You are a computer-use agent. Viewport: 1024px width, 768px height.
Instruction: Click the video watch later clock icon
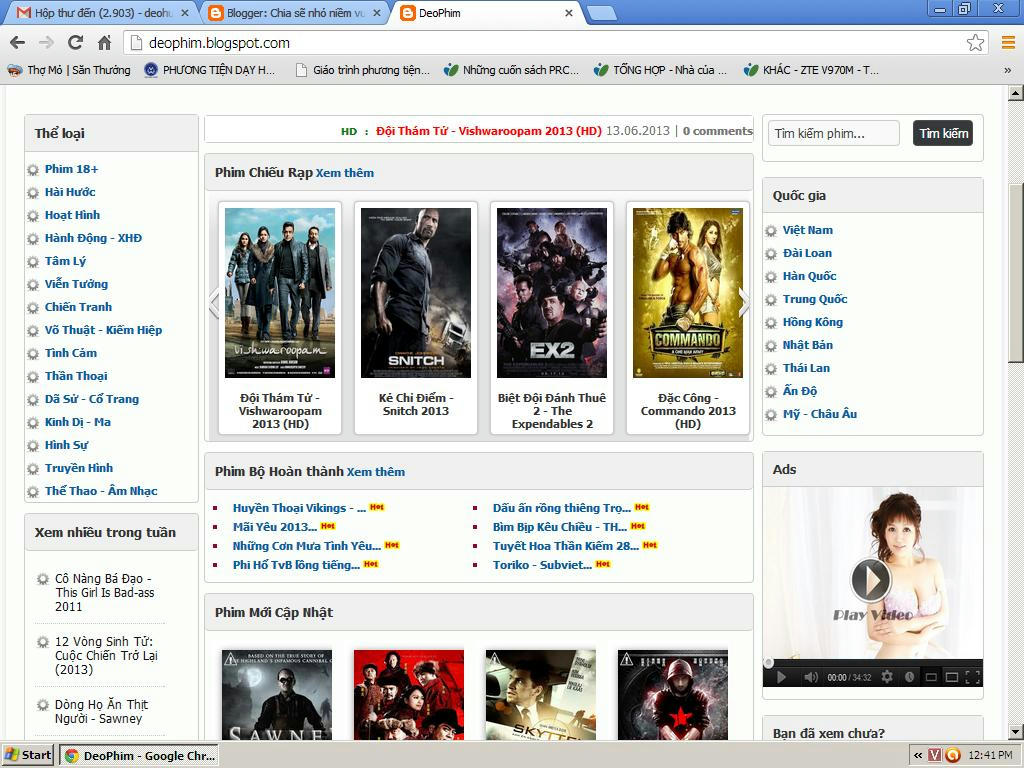tap(910, 677)
